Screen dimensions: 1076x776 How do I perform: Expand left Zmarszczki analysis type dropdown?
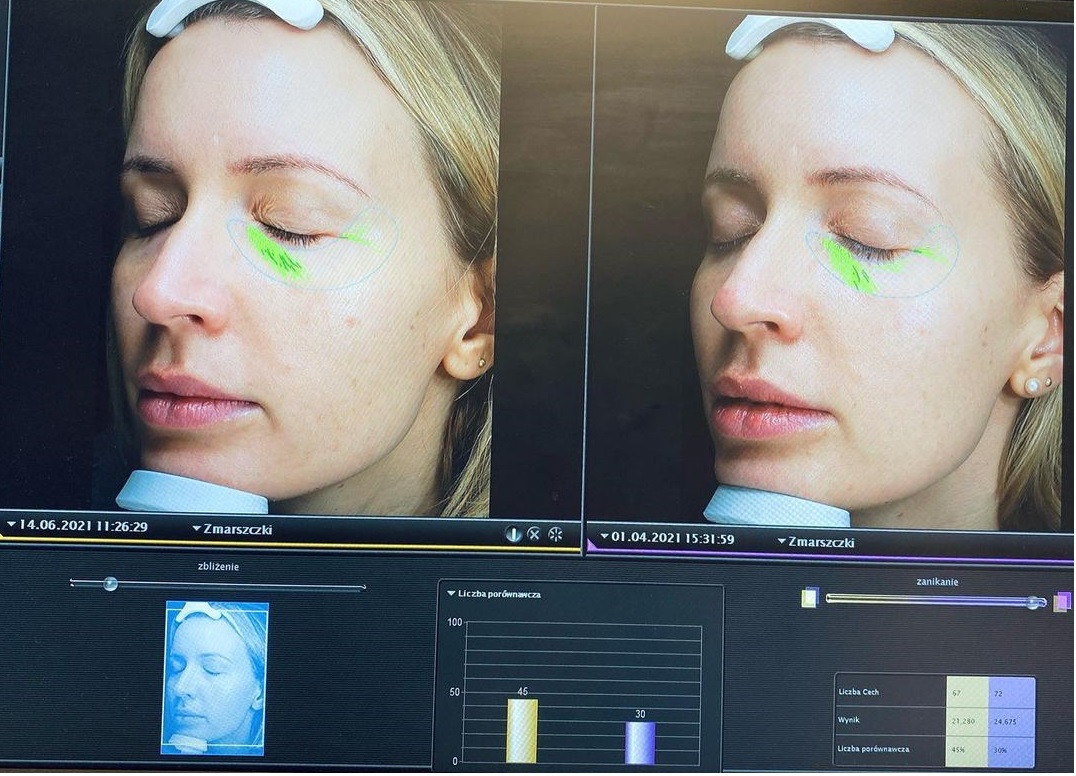click(231, 529)
